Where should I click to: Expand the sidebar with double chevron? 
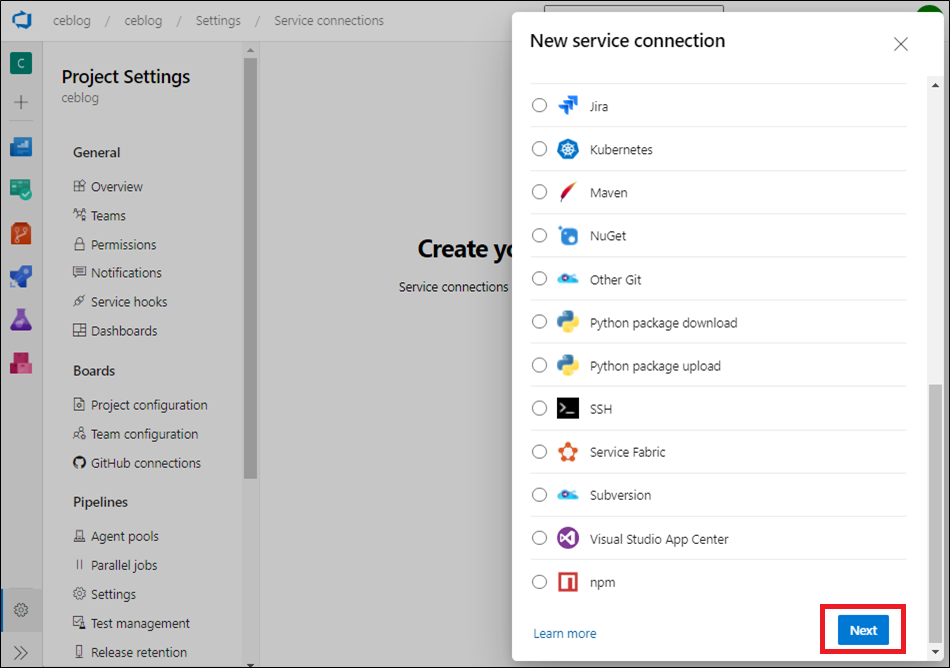[21, 652]
